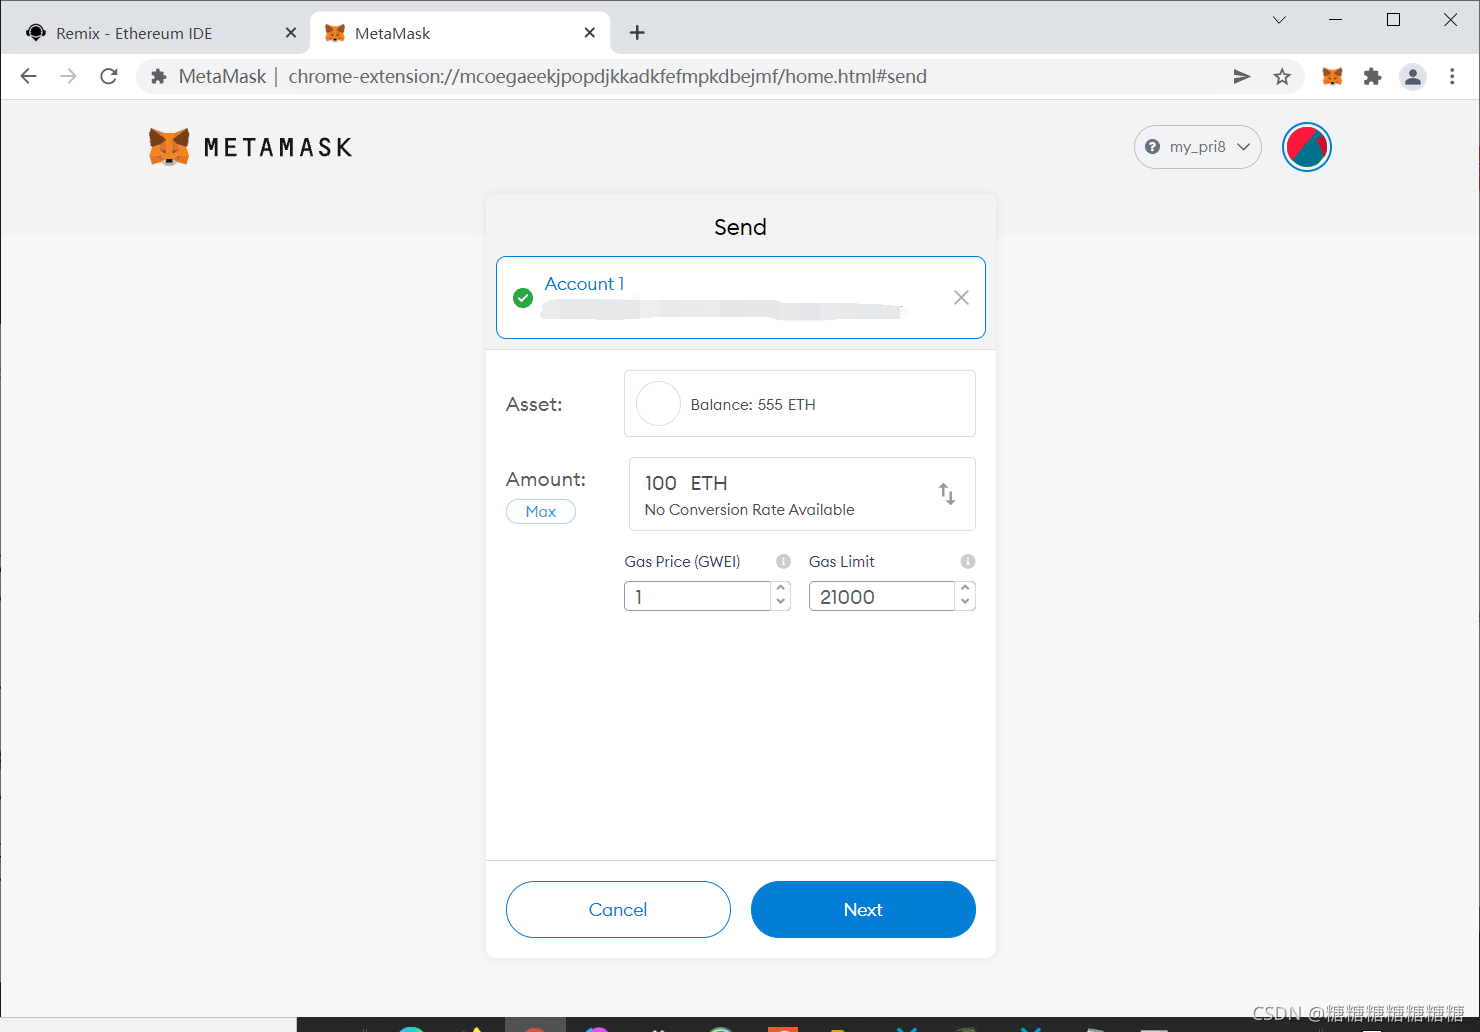Click Next to continue the send
Viewport: 1480px width, 1032px height.
pos(863,909)
